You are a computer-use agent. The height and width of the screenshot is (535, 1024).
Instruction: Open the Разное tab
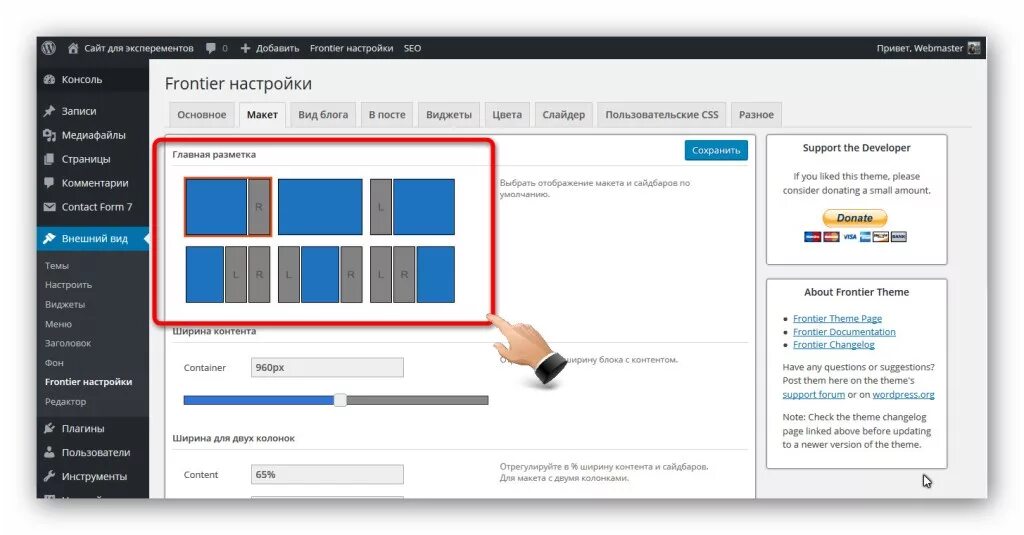tap(756, 114)
